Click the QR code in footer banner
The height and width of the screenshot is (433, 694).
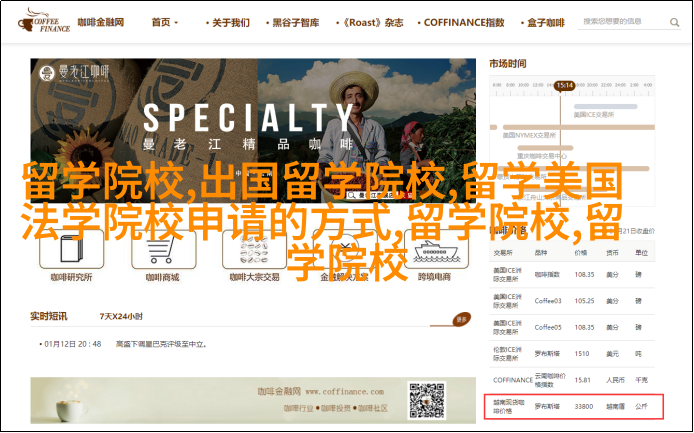(427, 401)
